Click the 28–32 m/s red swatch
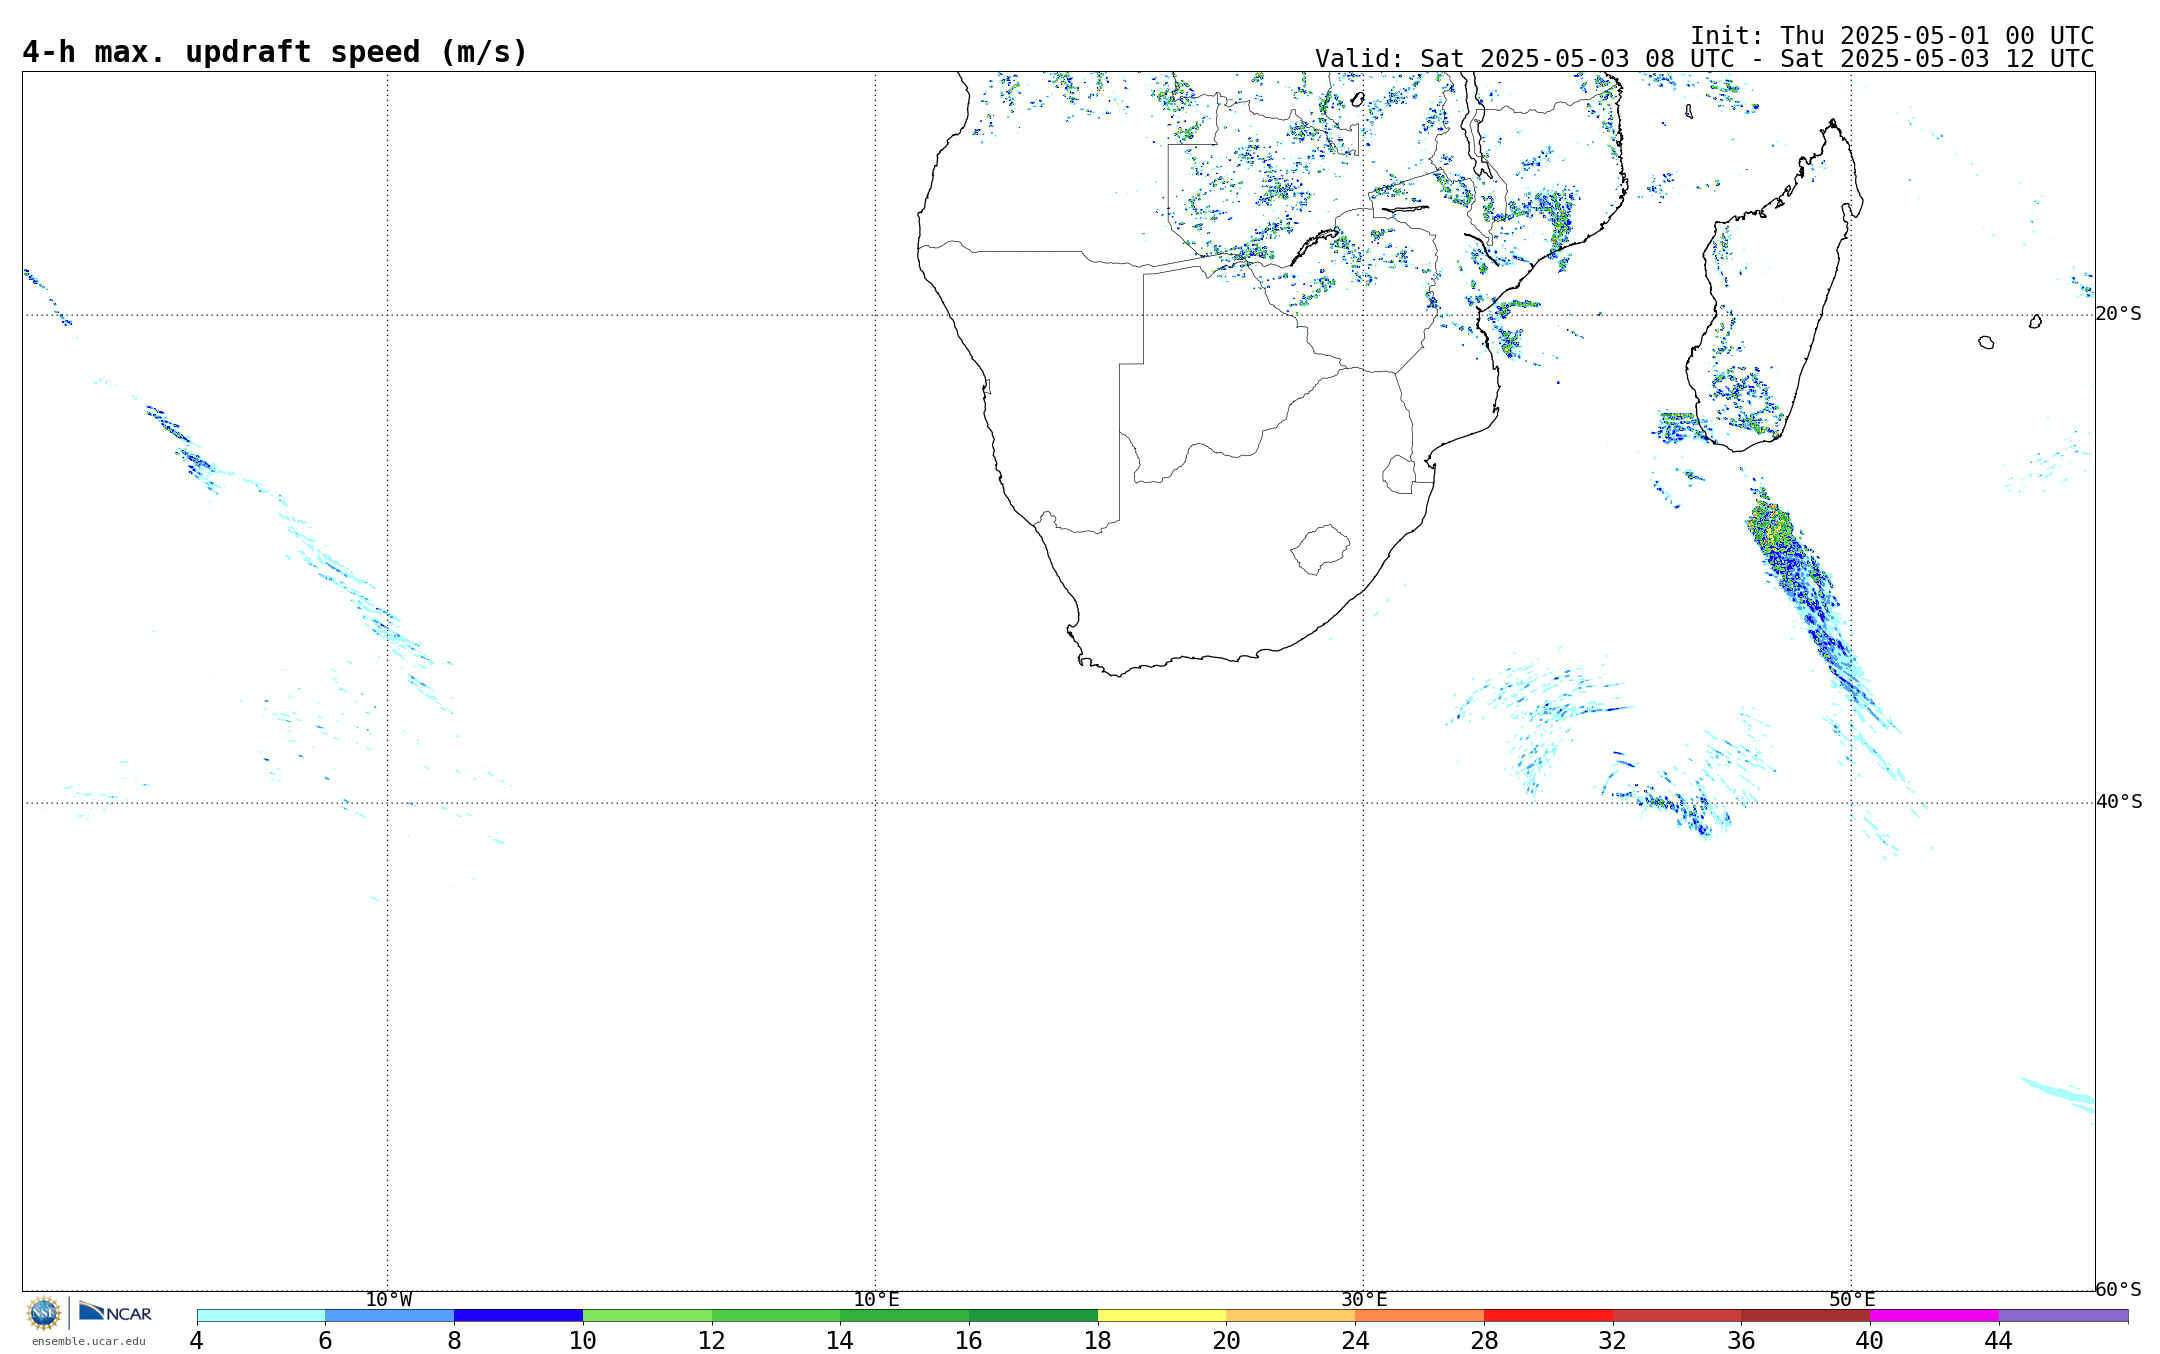The width and height of the screenshot is (2160, 1354). [1548, 1316]
